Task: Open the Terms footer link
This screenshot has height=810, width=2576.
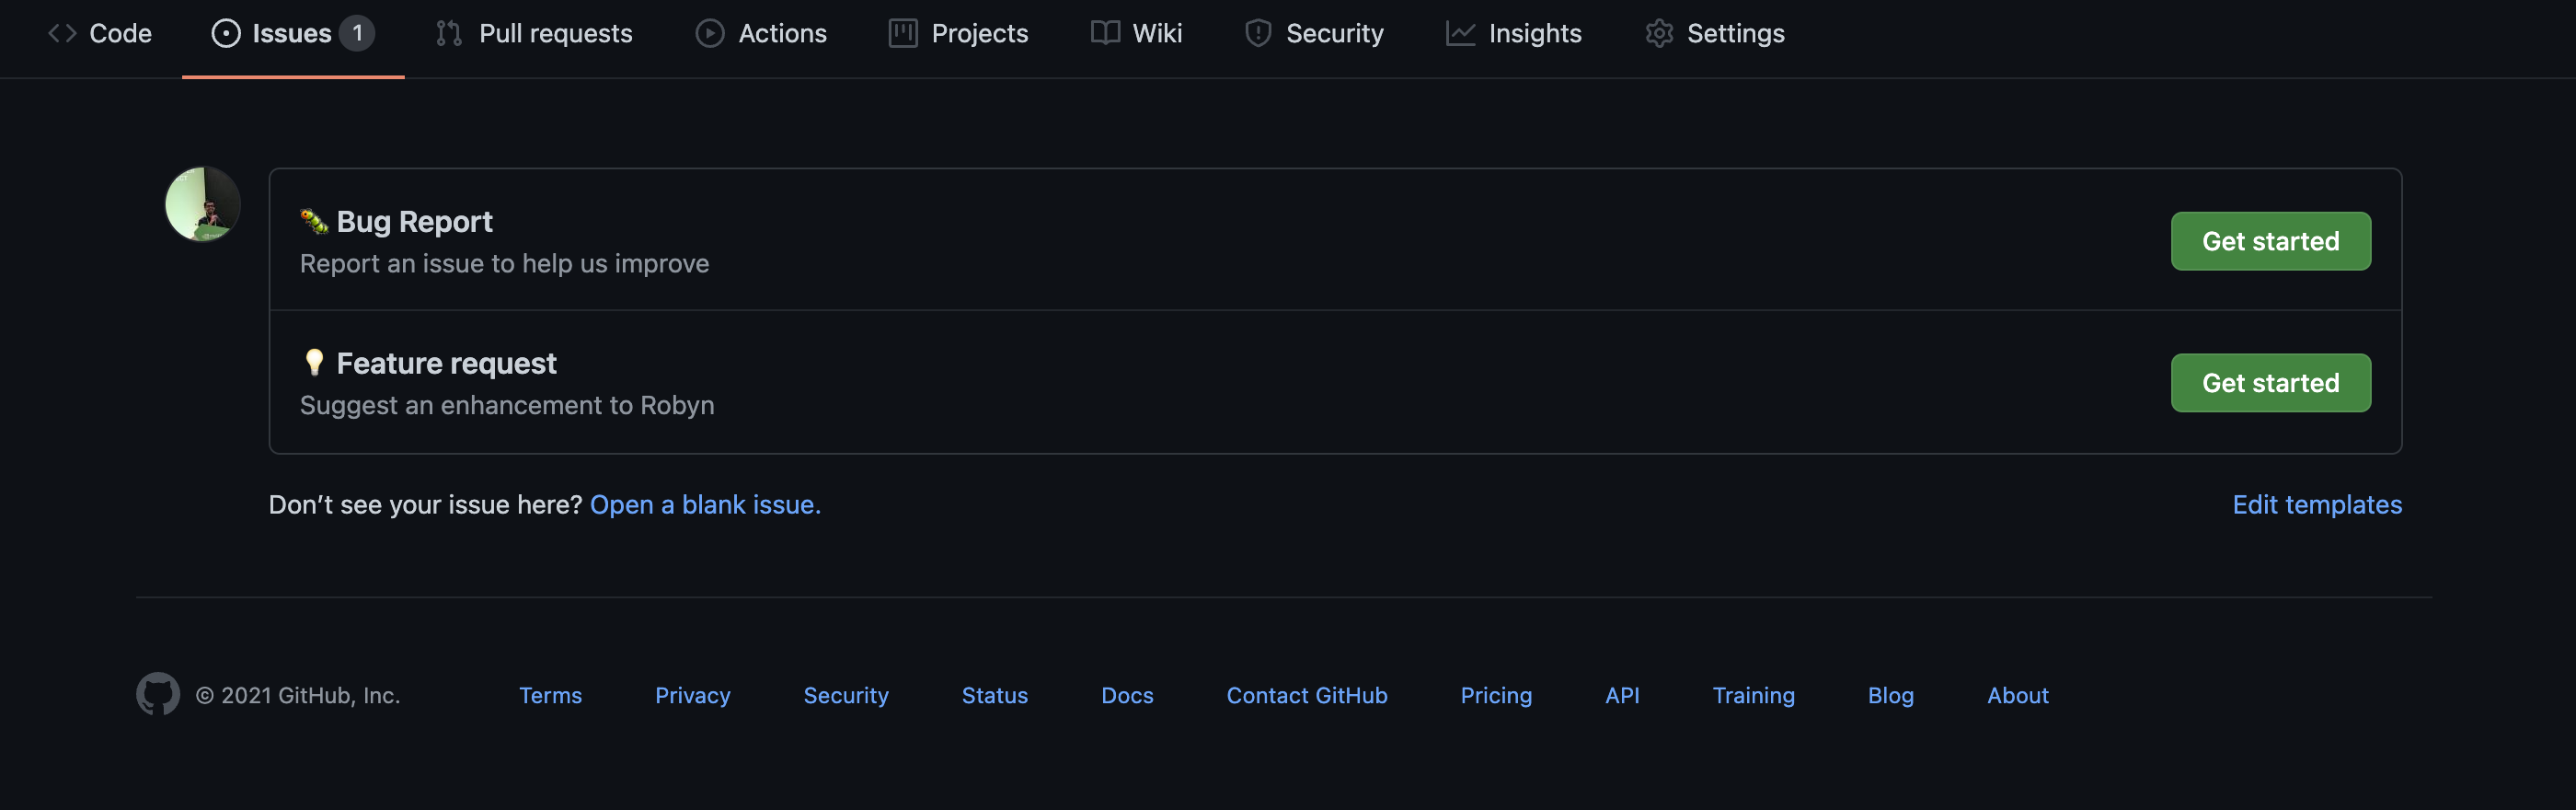Action: (x=550, y=695)
